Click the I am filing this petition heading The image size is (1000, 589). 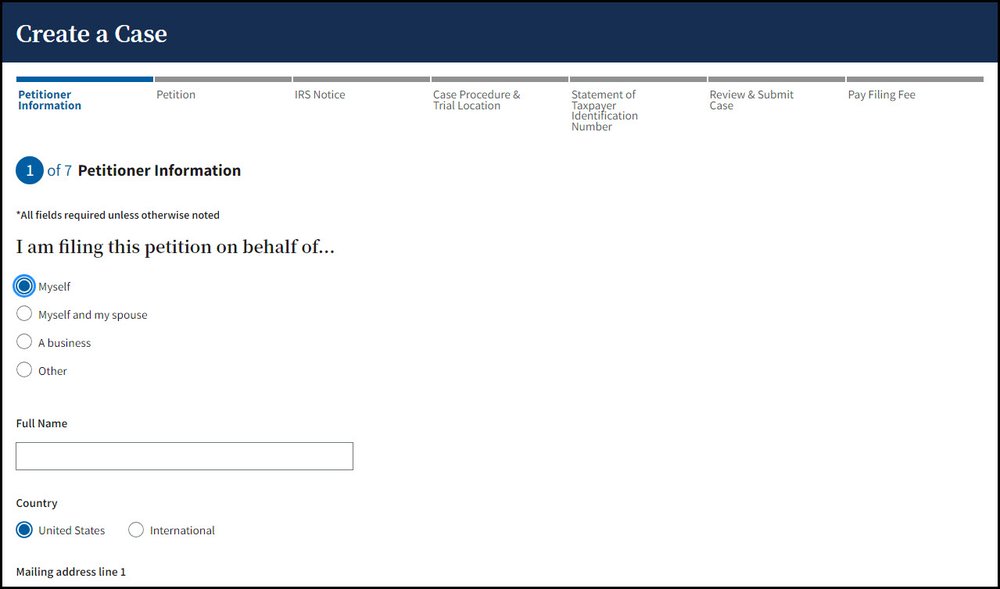[x=175, y=247]
